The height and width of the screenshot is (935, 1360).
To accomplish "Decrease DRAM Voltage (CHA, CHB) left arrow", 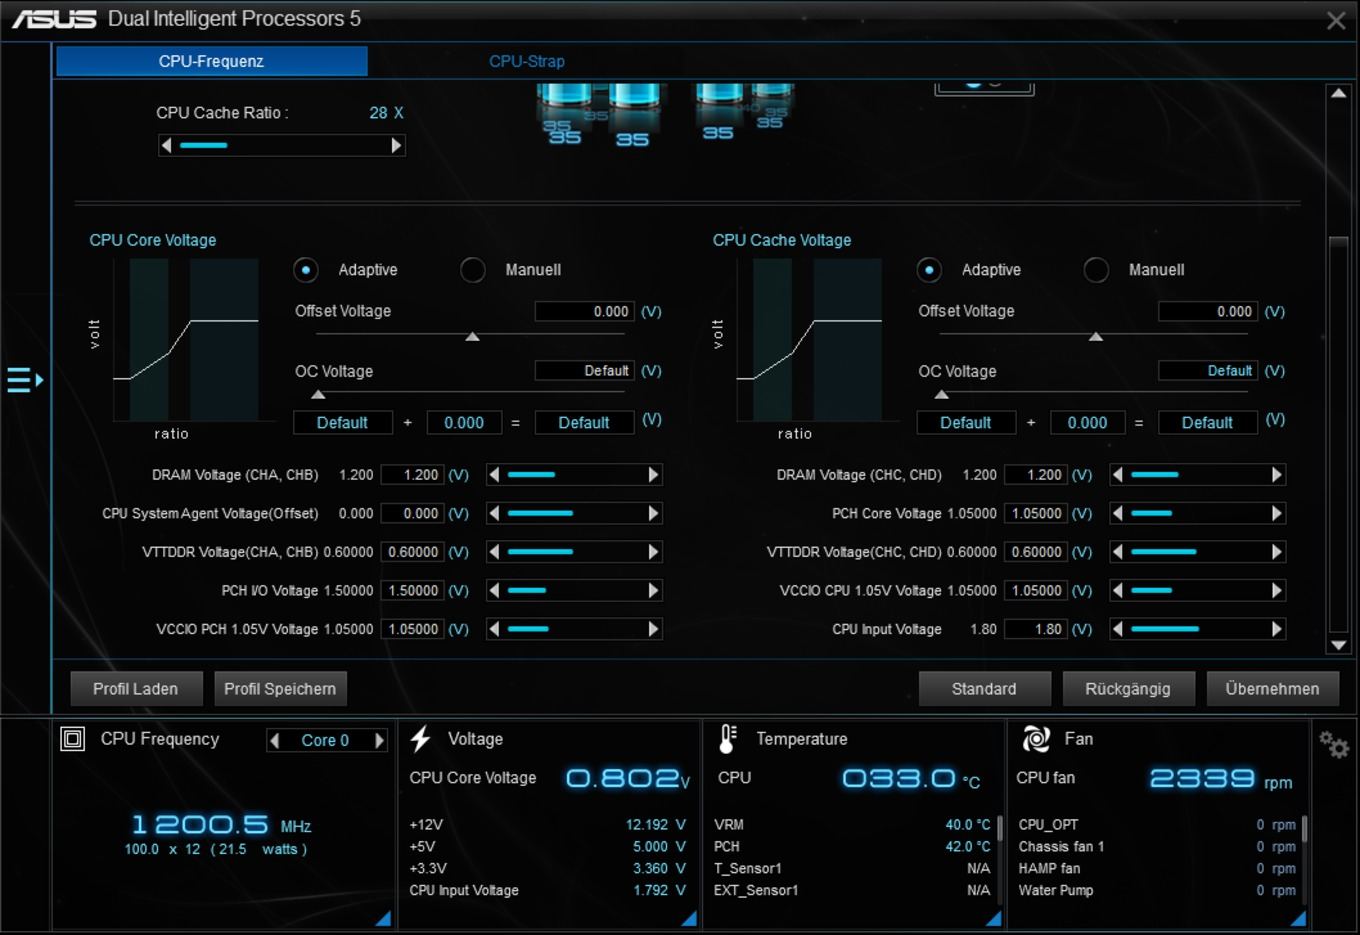I will (494, 475).
